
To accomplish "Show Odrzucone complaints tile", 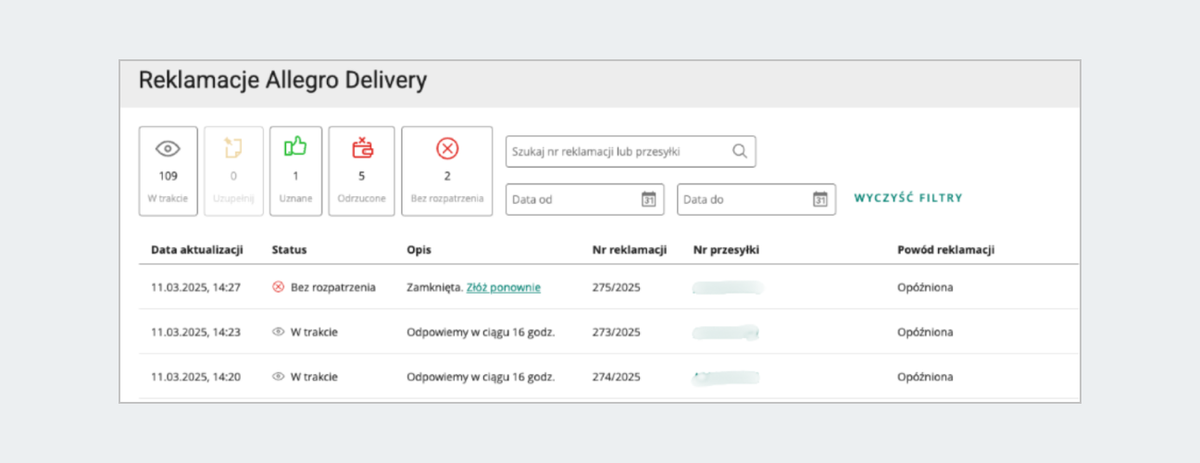I will (x=362, y=171).
